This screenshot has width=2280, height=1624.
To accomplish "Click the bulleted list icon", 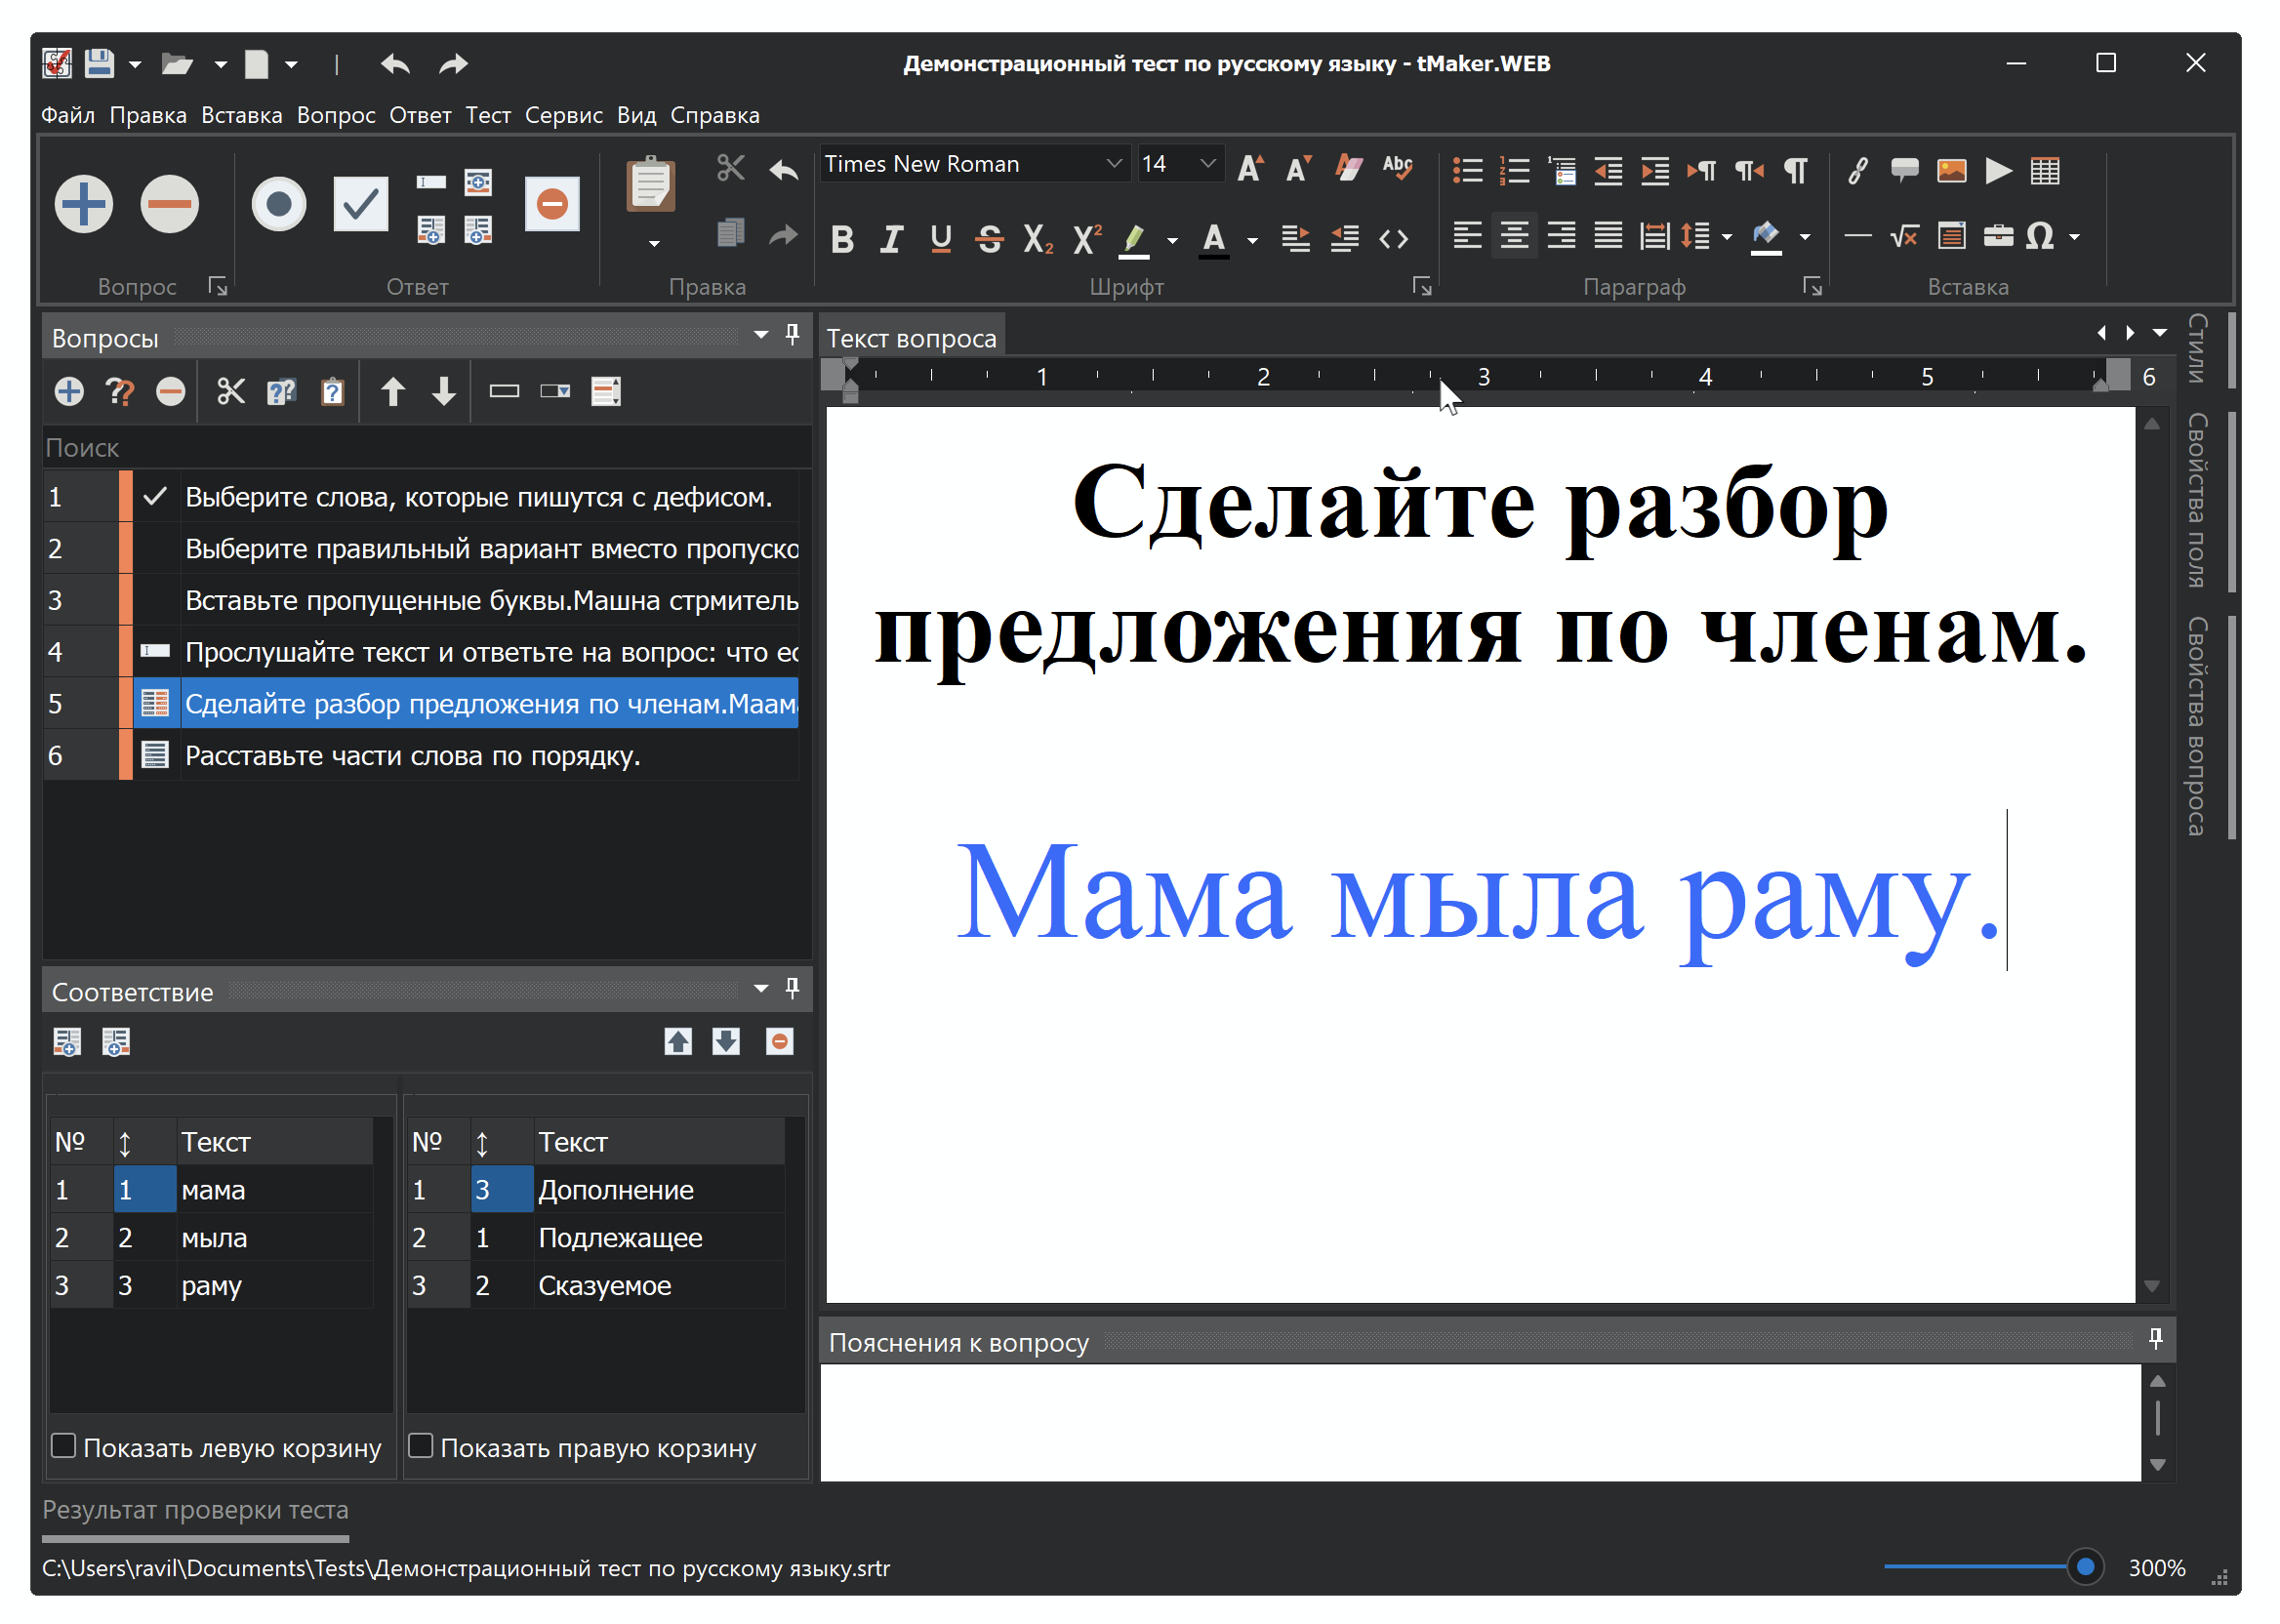I will point(1467,171).
